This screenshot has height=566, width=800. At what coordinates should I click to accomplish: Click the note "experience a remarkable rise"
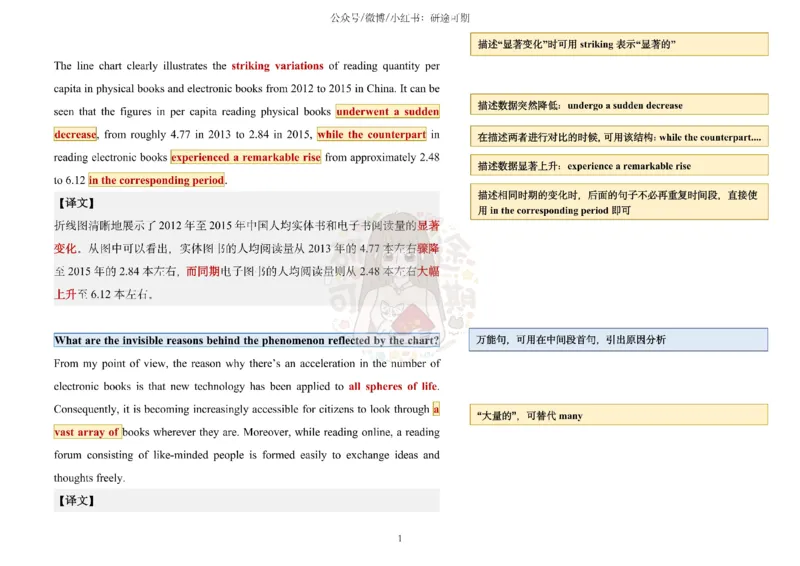619,166
